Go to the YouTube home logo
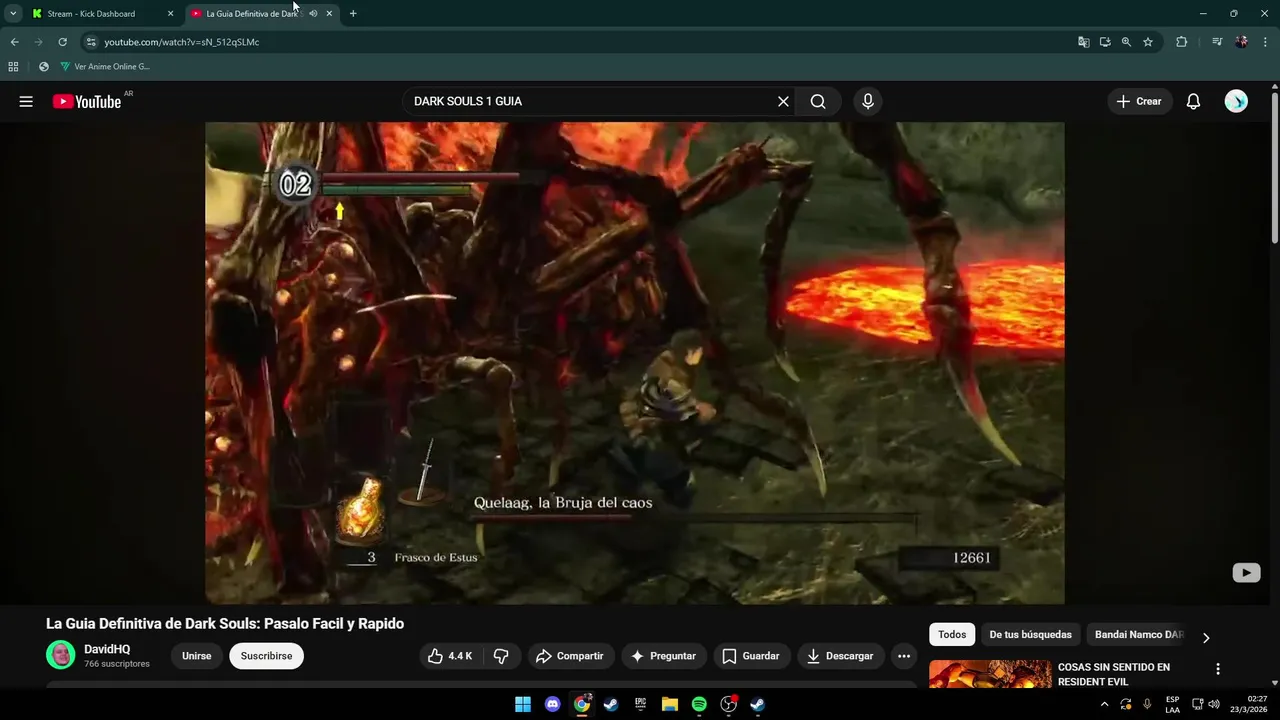This screenshot has height=720, width=1280. [87, 101]
